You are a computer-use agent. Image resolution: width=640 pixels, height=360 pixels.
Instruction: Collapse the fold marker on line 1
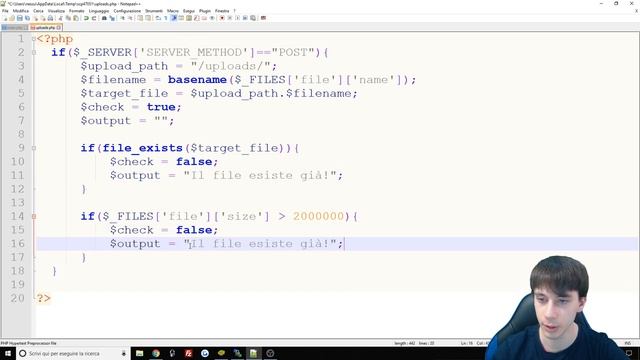(34, 39)
